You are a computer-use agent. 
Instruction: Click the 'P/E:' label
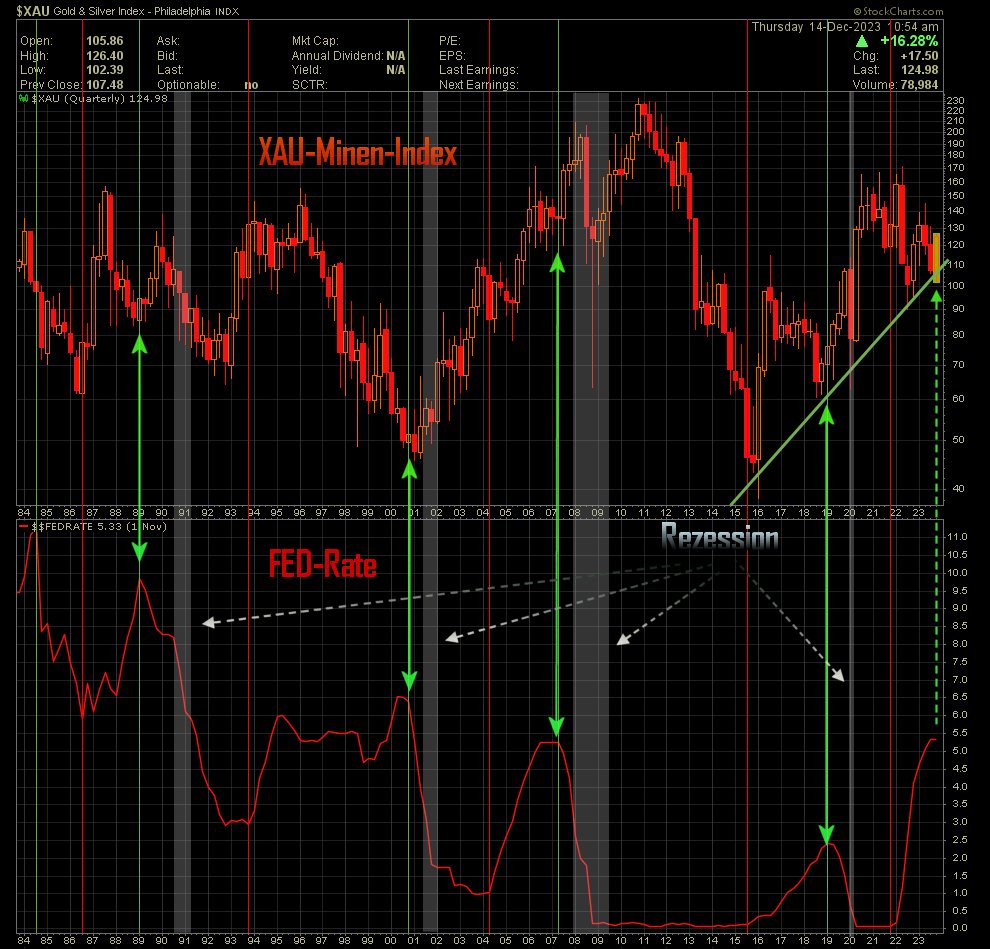(450, 41)
